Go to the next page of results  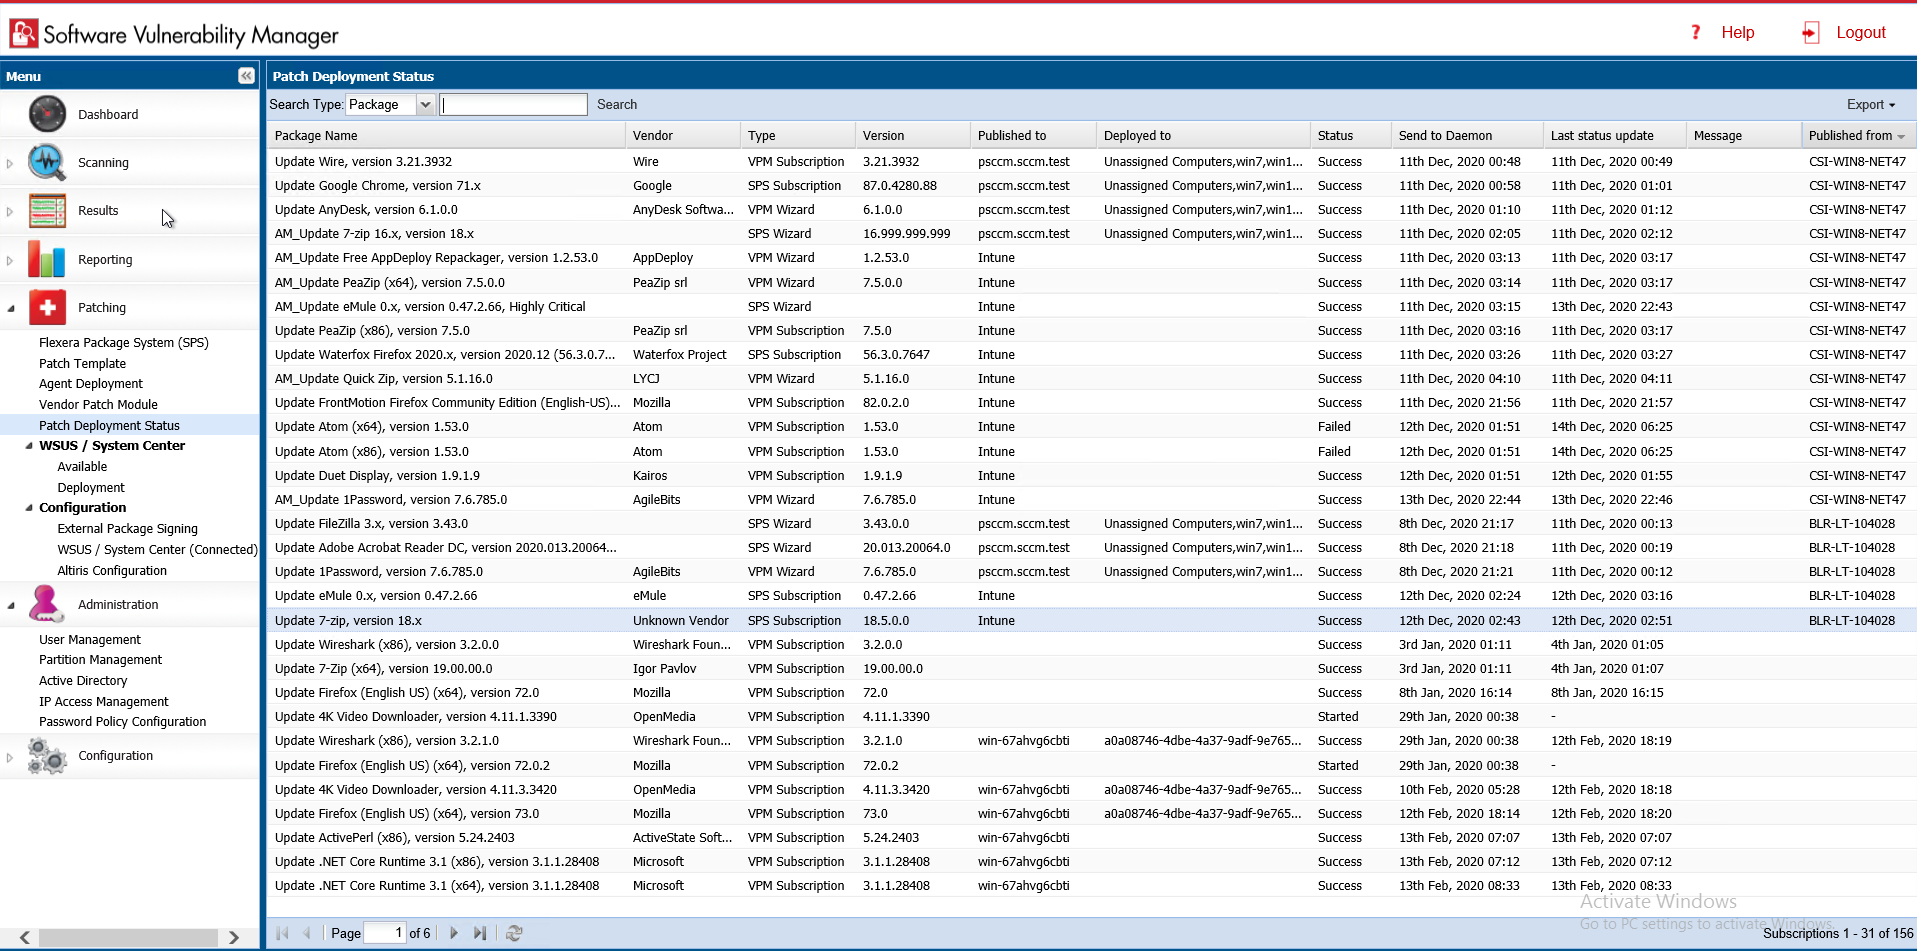coord(454,933)
